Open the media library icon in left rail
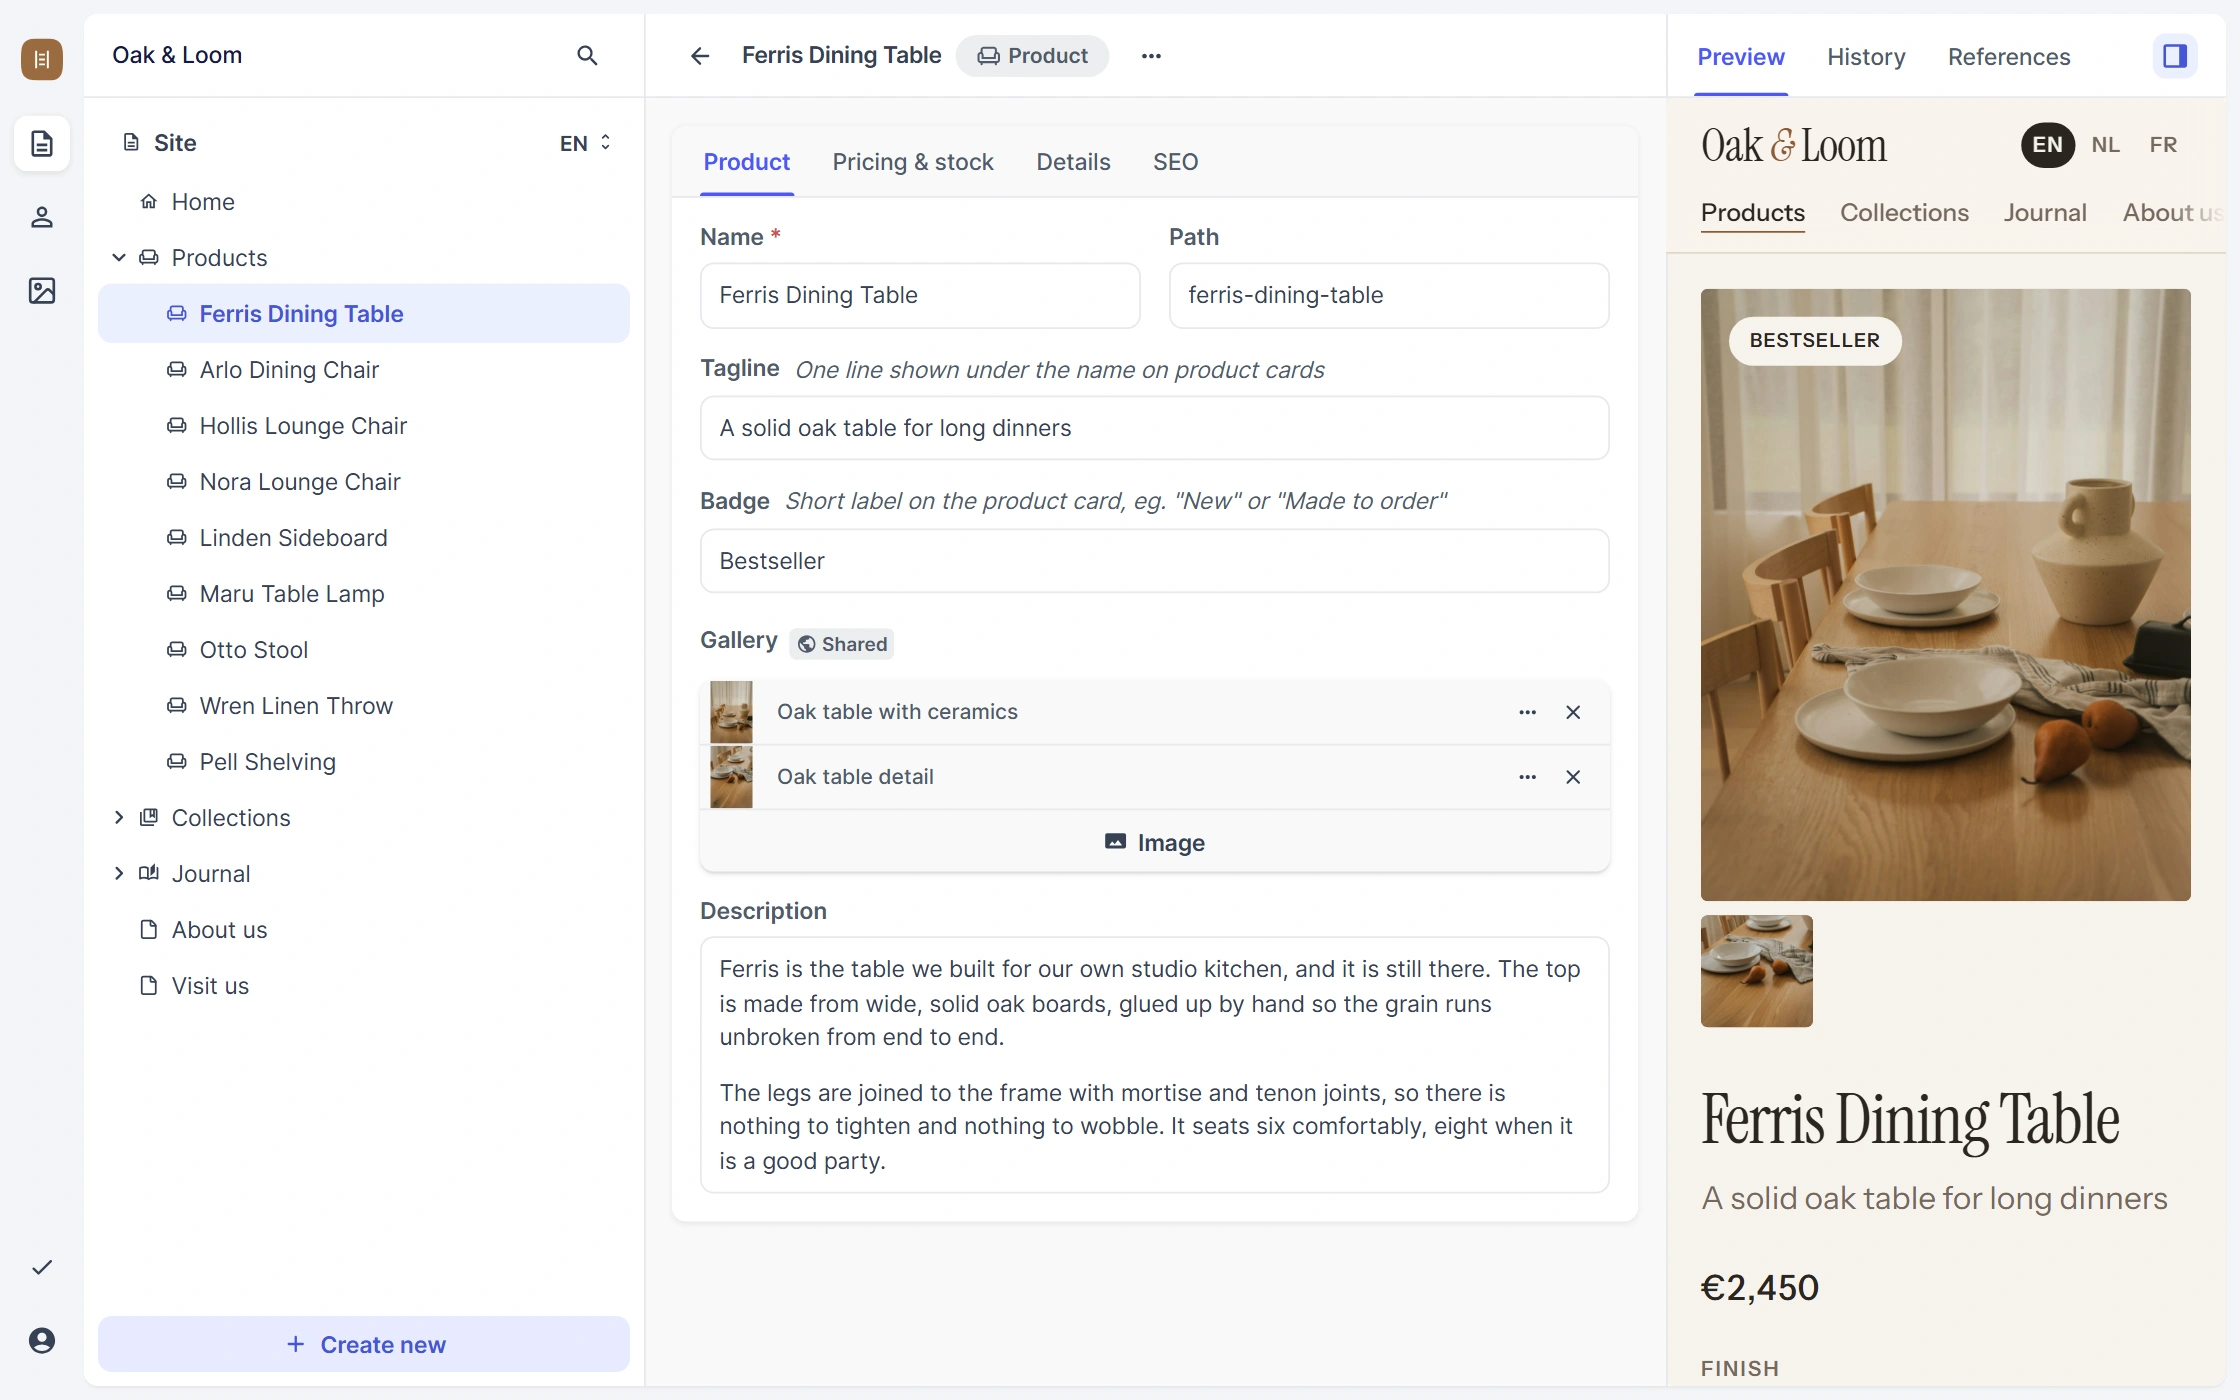 click(42, 291)
